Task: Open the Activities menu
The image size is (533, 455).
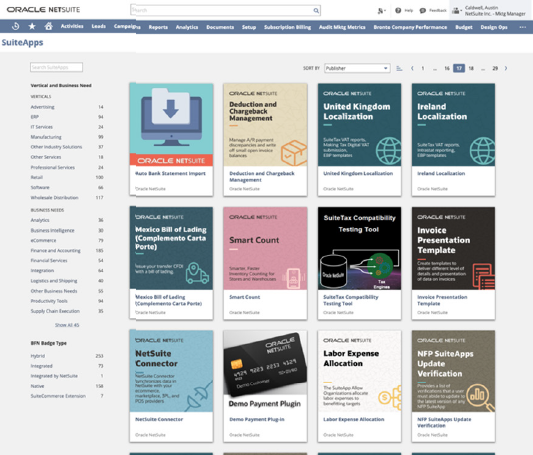Action: pyautogui.click(x=72, y=26)
